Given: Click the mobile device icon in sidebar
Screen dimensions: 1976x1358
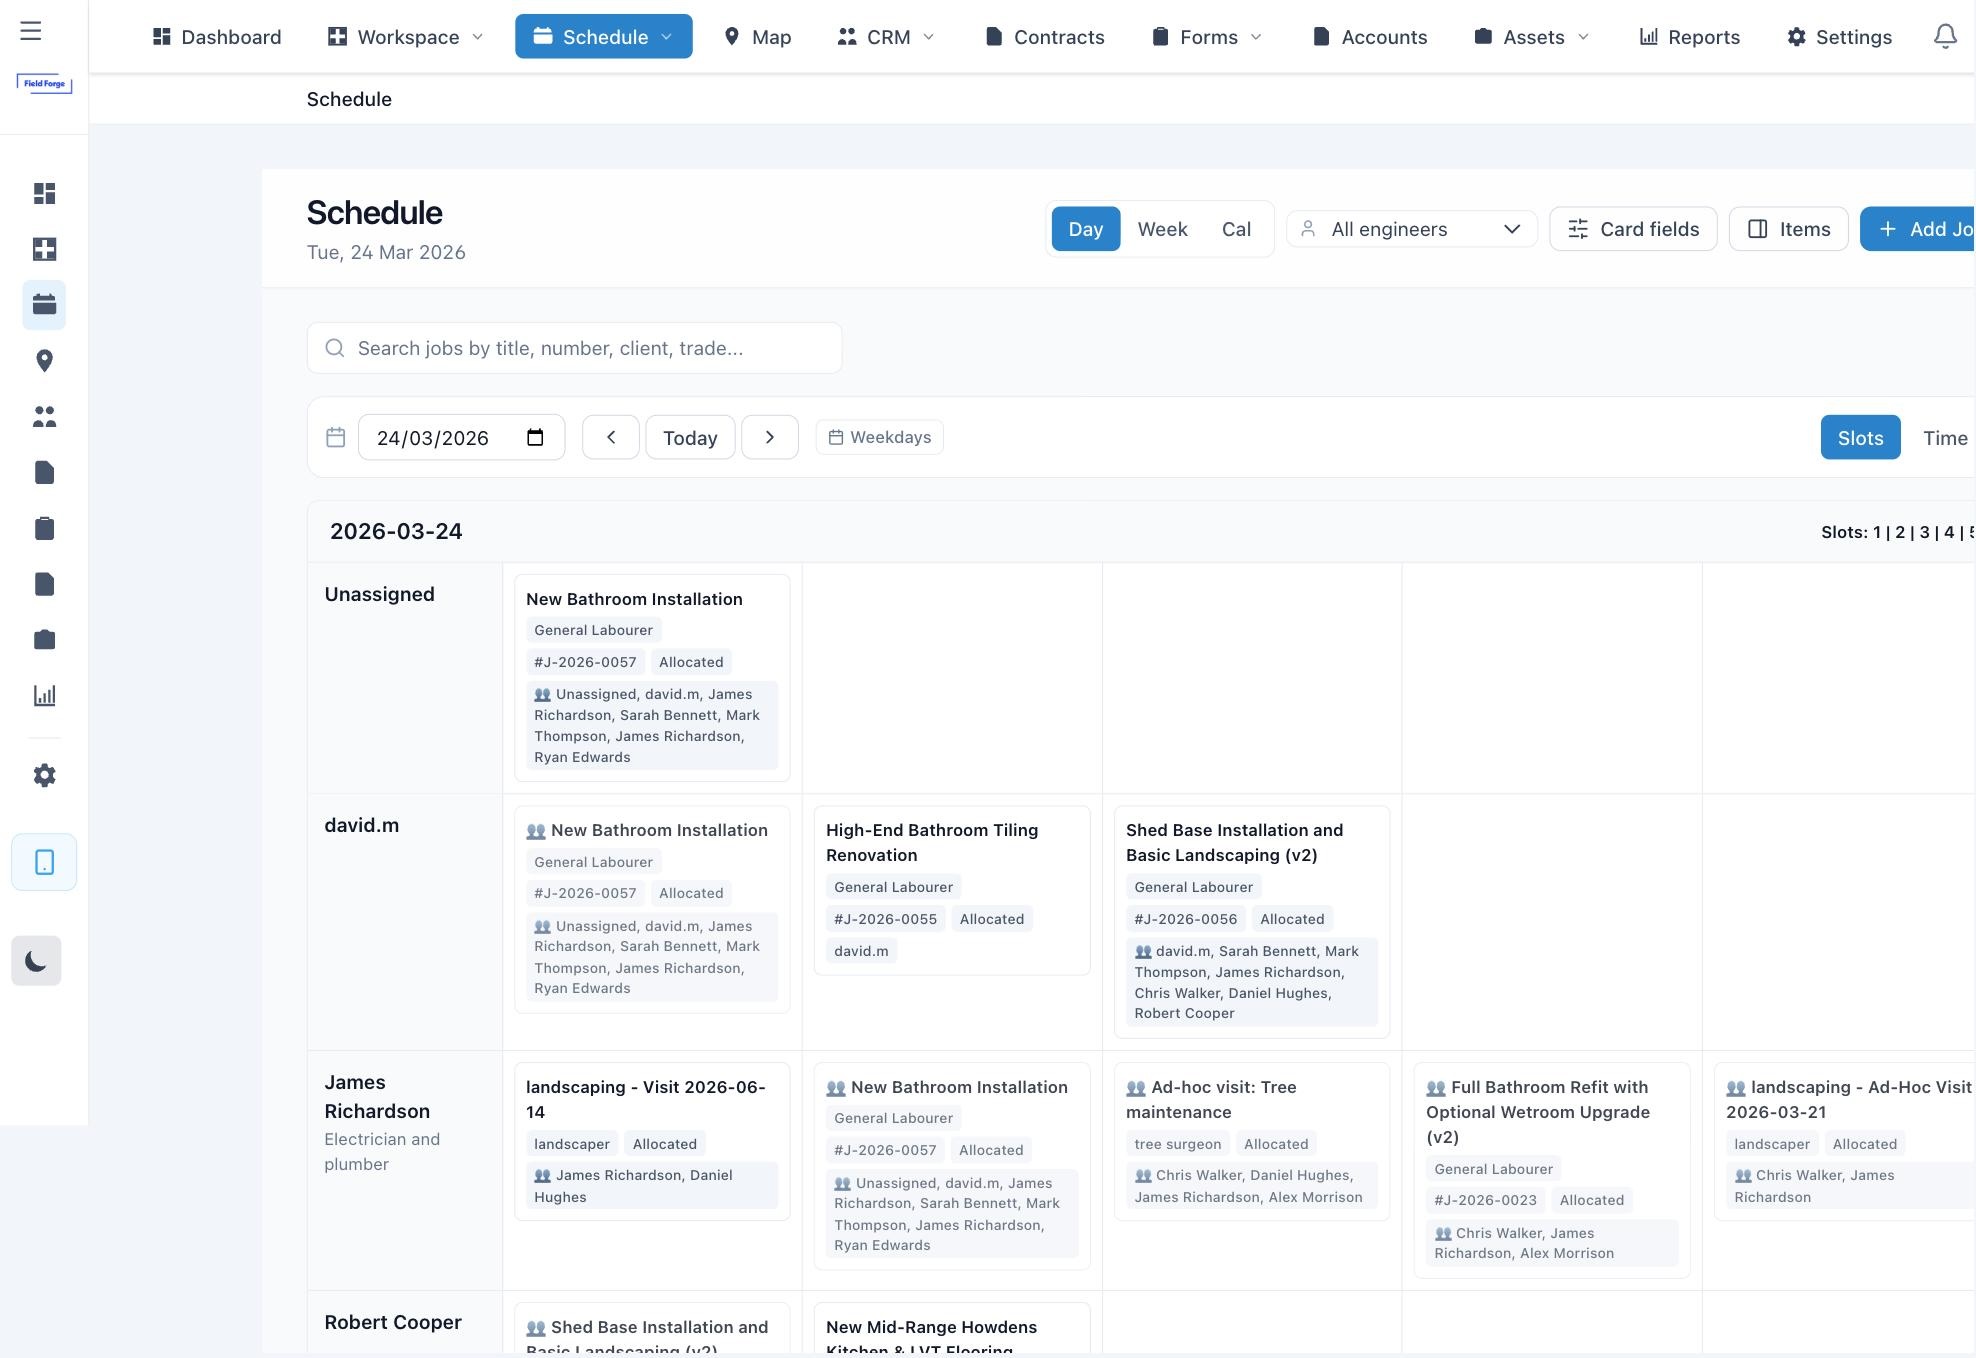Looking at the screenshot, I should click(44, 862).
